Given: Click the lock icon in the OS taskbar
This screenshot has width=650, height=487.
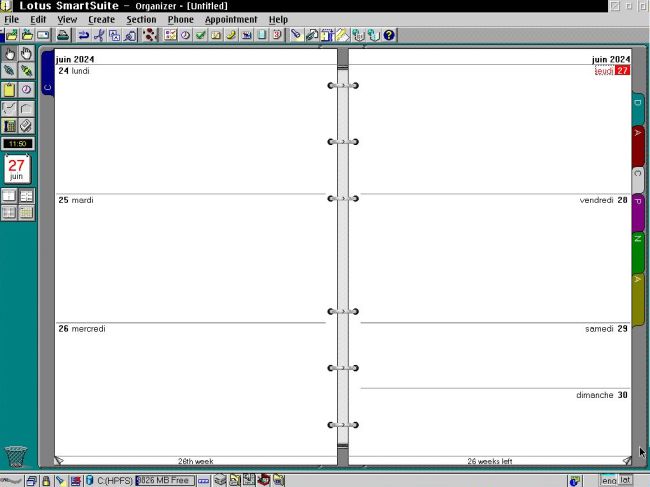Looking at the screenshot, I should pos(46,480).
